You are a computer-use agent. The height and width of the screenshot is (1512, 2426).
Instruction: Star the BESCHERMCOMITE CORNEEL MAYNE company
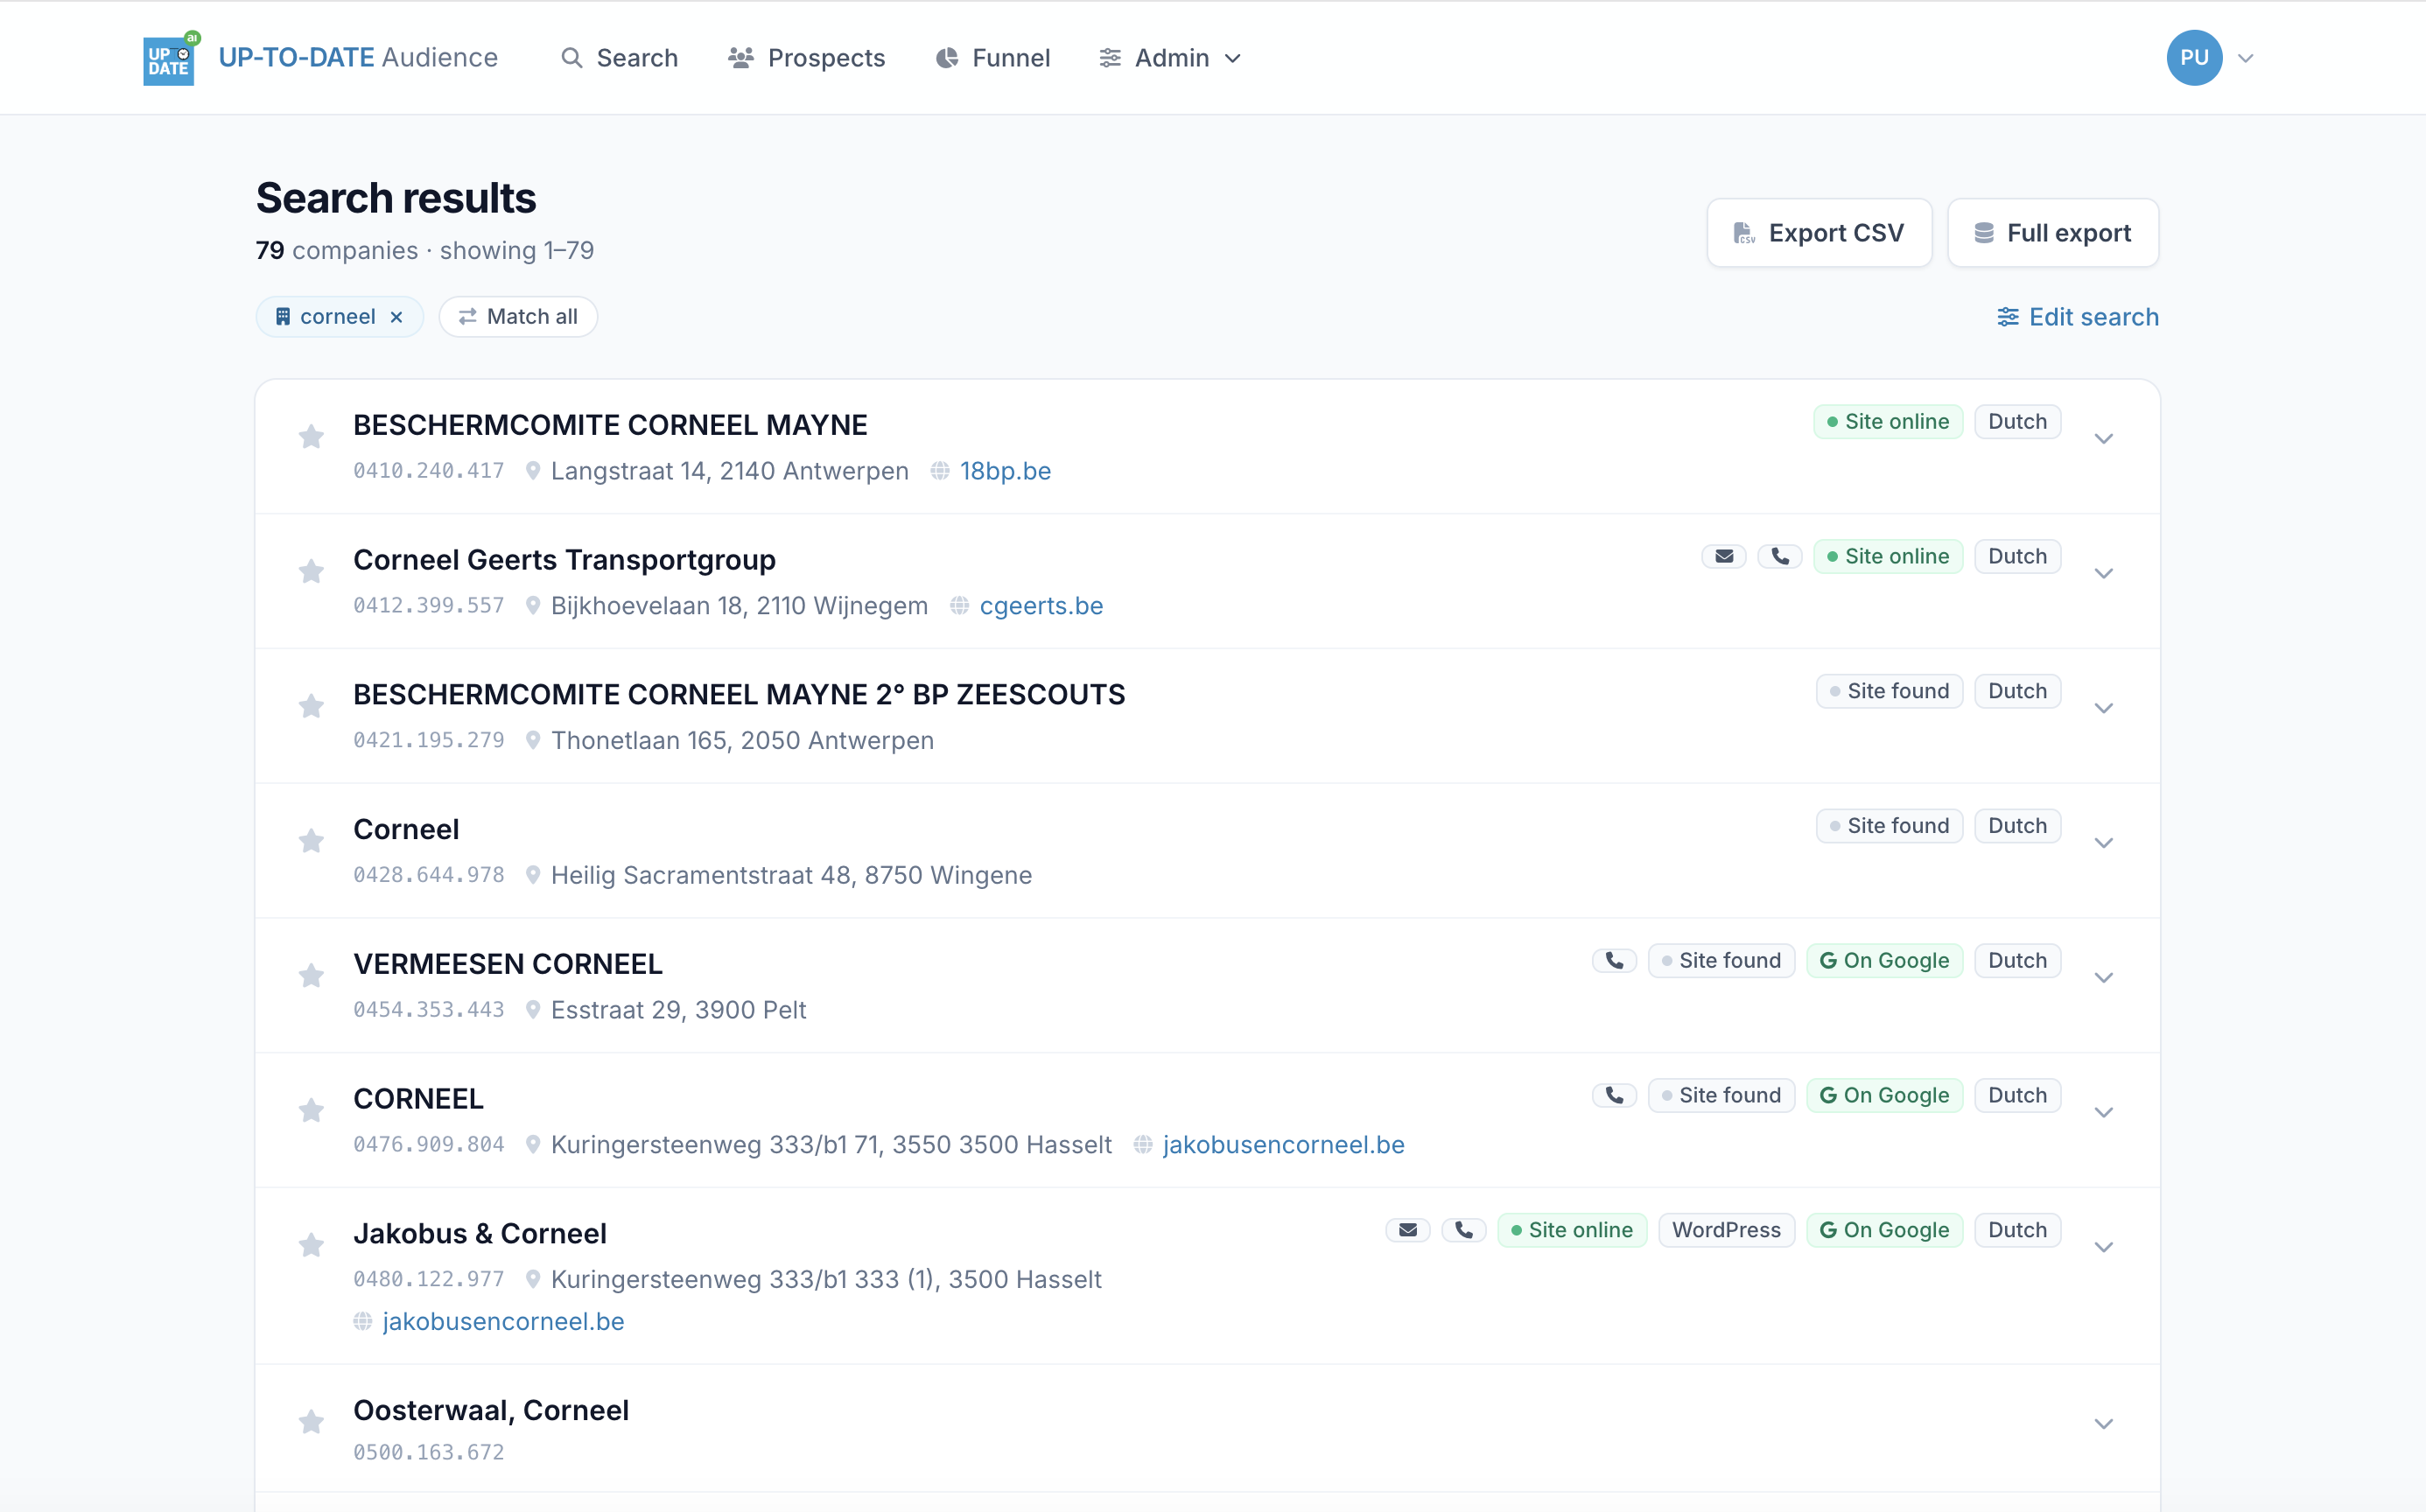click(311, 437)
